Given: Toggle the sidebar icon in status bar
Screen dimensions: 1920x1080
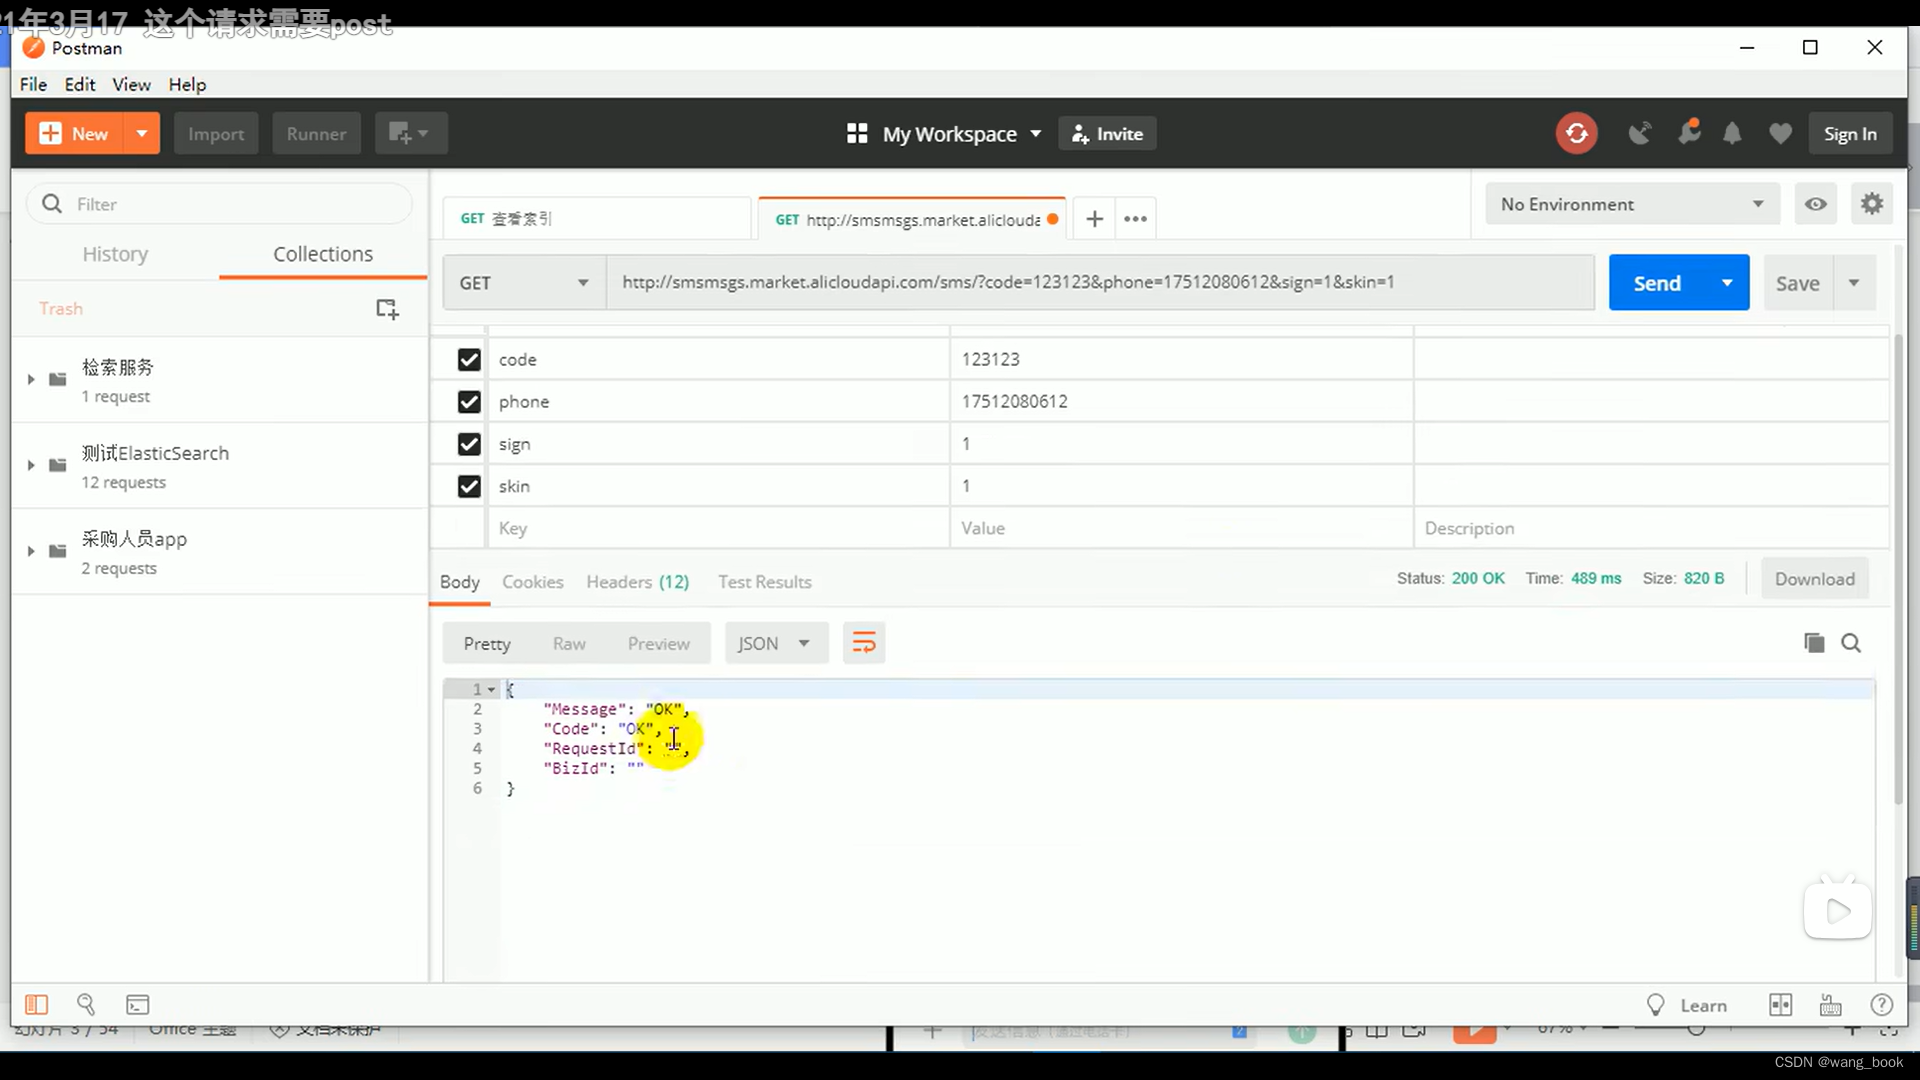Looking at the screenshot, I should pyautogui.click(x=36, y=1004).
